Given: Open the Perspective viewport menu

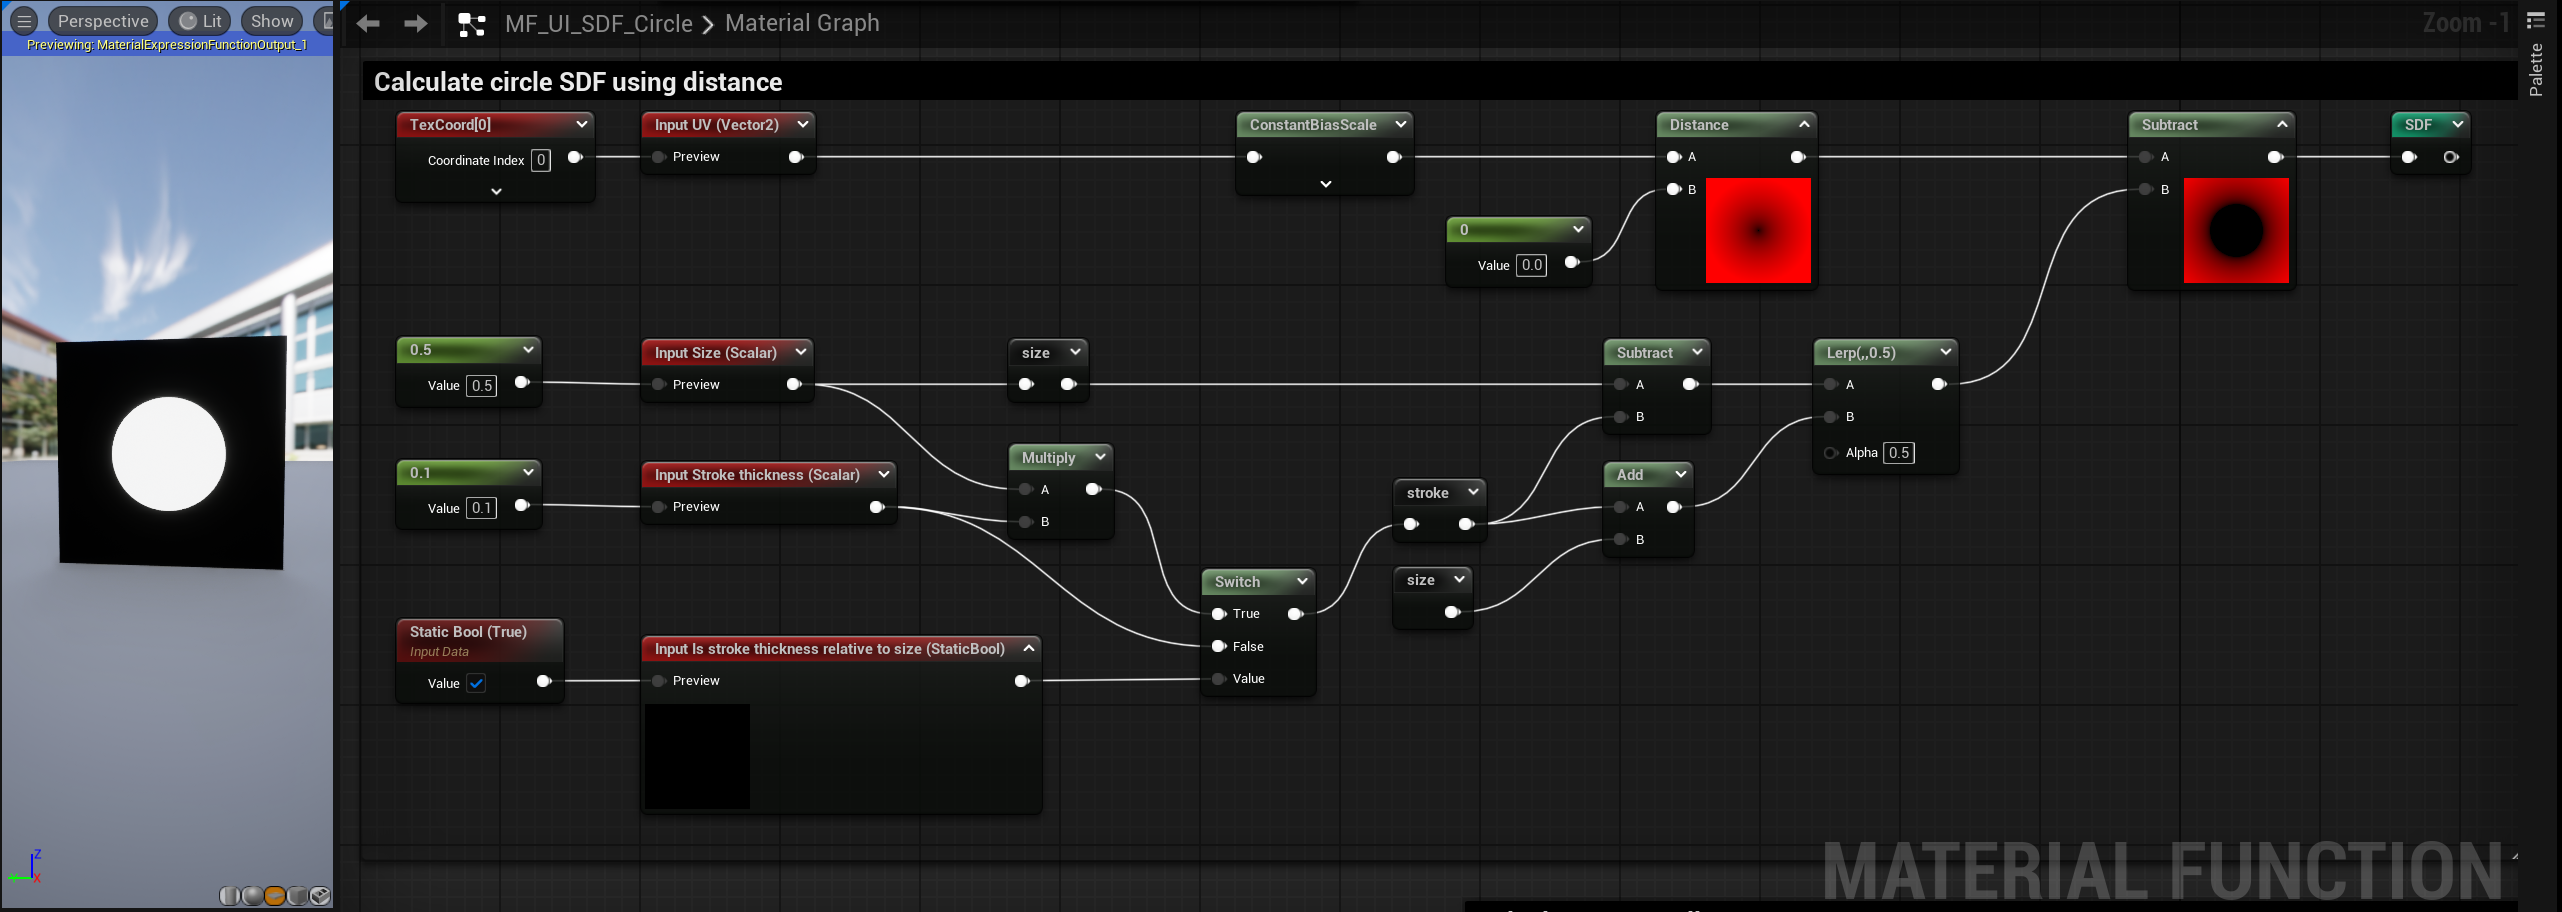Looking at the screenshot, I should click(x=102, y=21).
